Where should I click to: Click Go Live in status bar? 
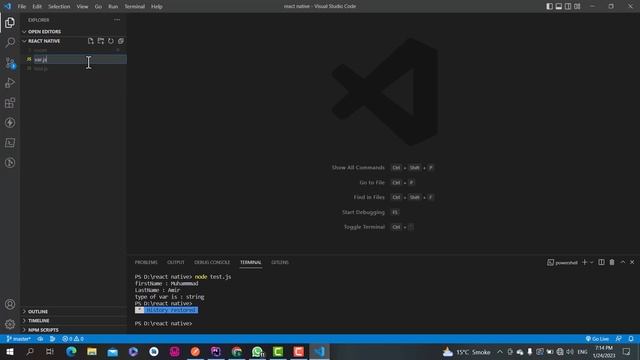pyautogui.click(x=597, y=339)
